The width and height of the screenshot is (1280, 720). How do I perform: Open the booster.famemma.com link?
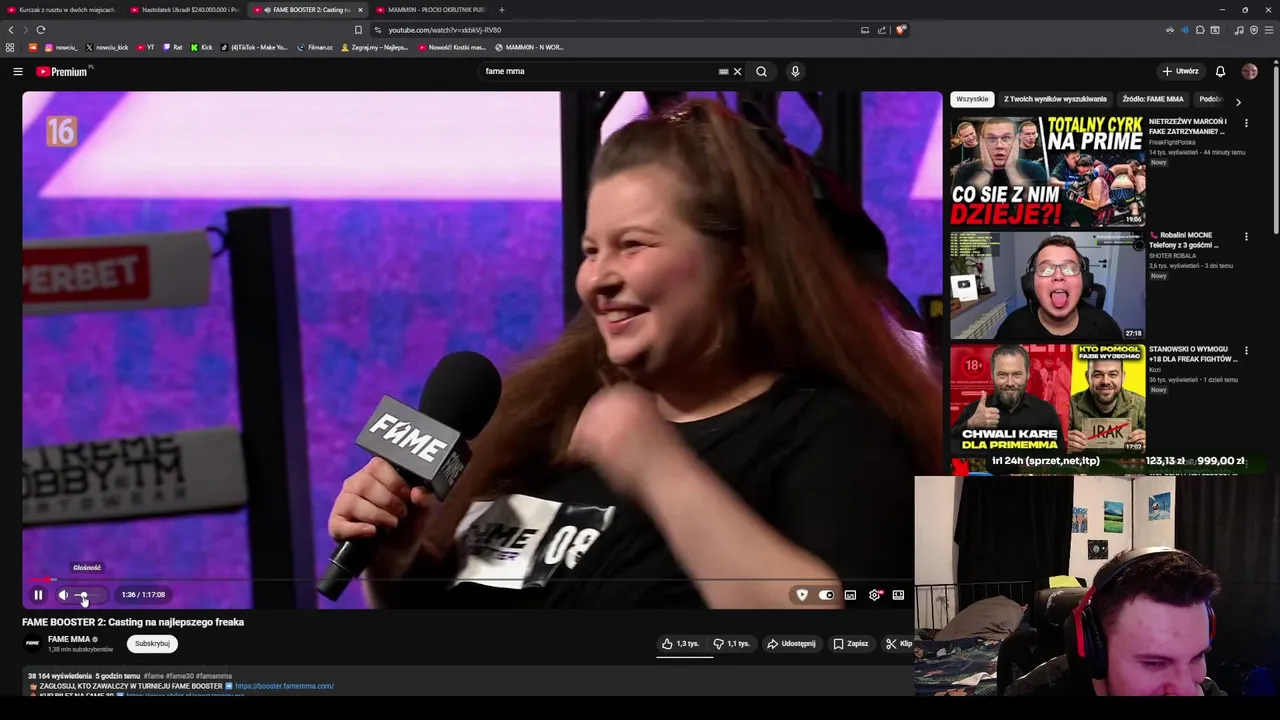pos(284,686)
